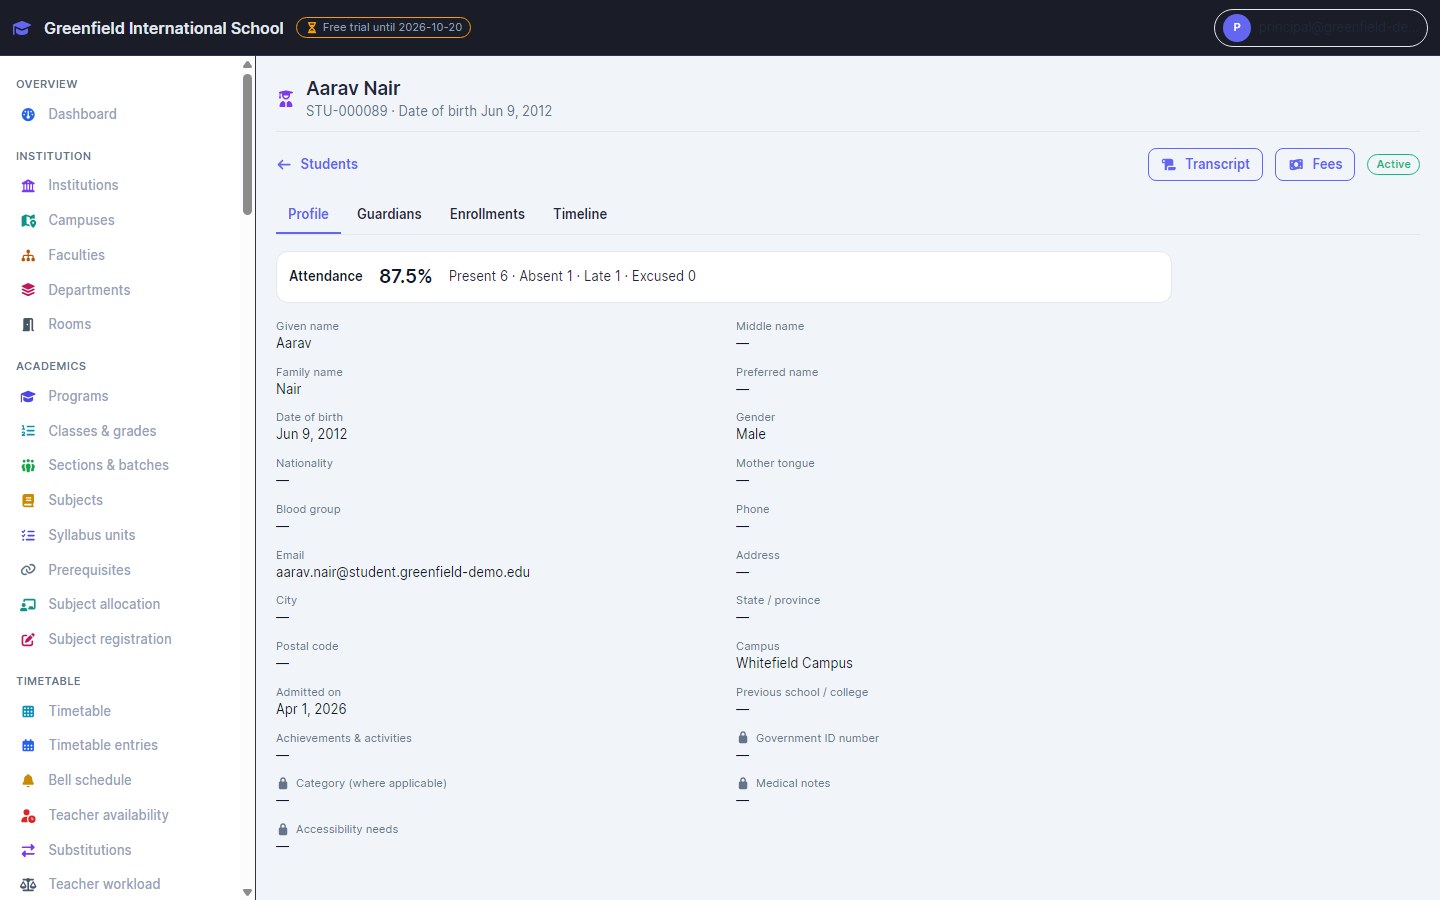The width and height of the screenshot is (1440, 900).
Task: Open the Enrollments tab
Action: click(487, 214)
